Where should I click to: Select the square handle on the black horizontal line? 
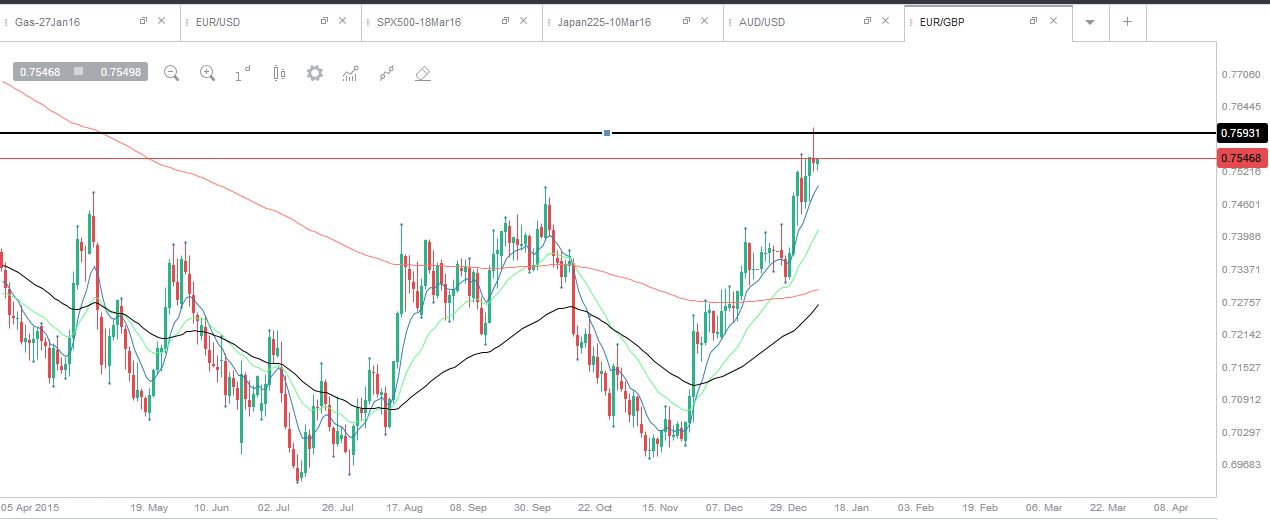[x=607, y=133]
